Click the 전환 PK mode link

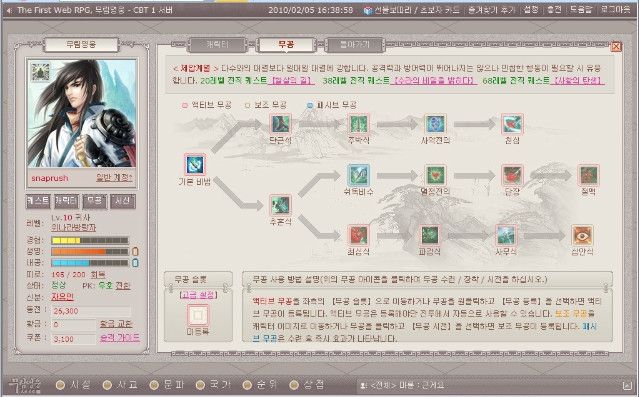point(123,285)
